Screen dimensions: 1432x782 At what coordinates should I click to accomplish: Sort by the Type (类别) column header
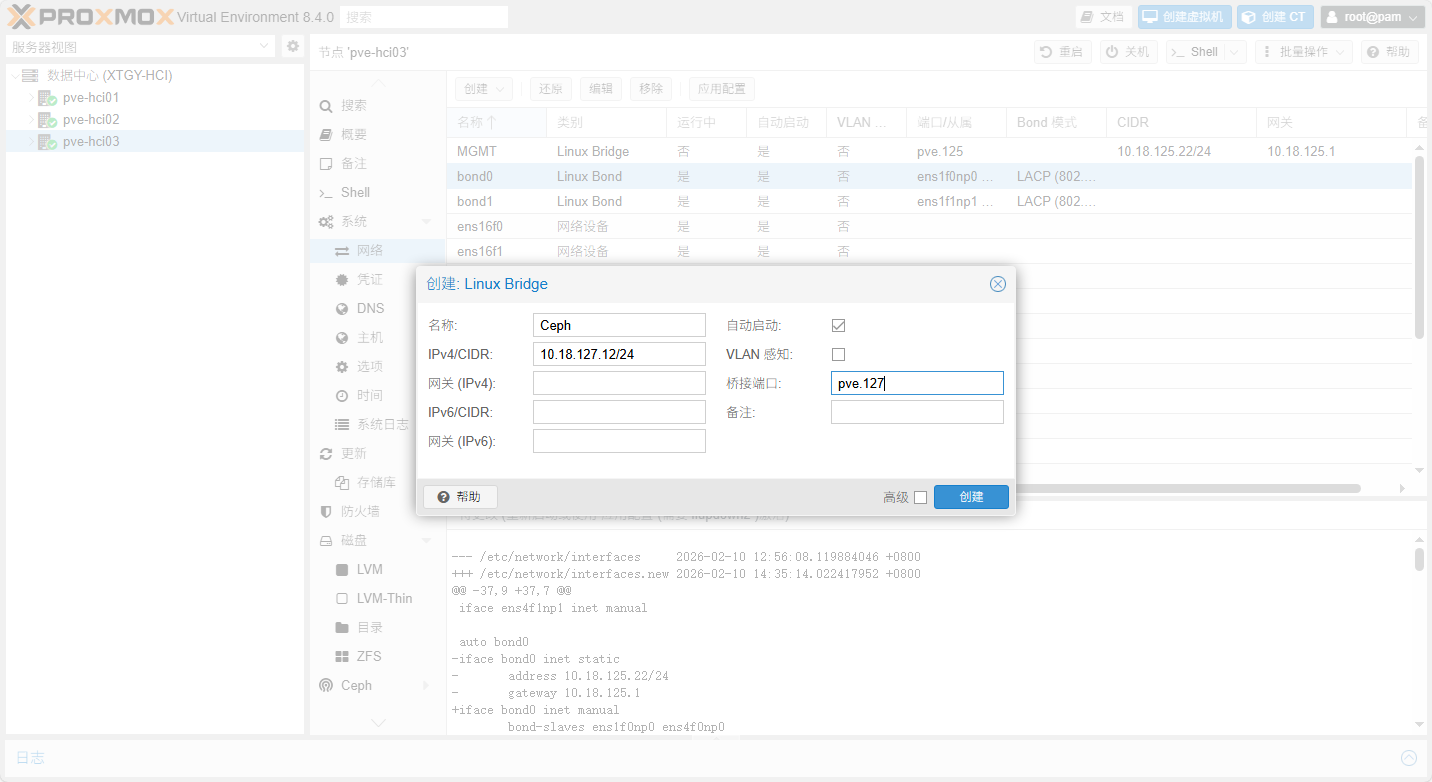(606, 122)
